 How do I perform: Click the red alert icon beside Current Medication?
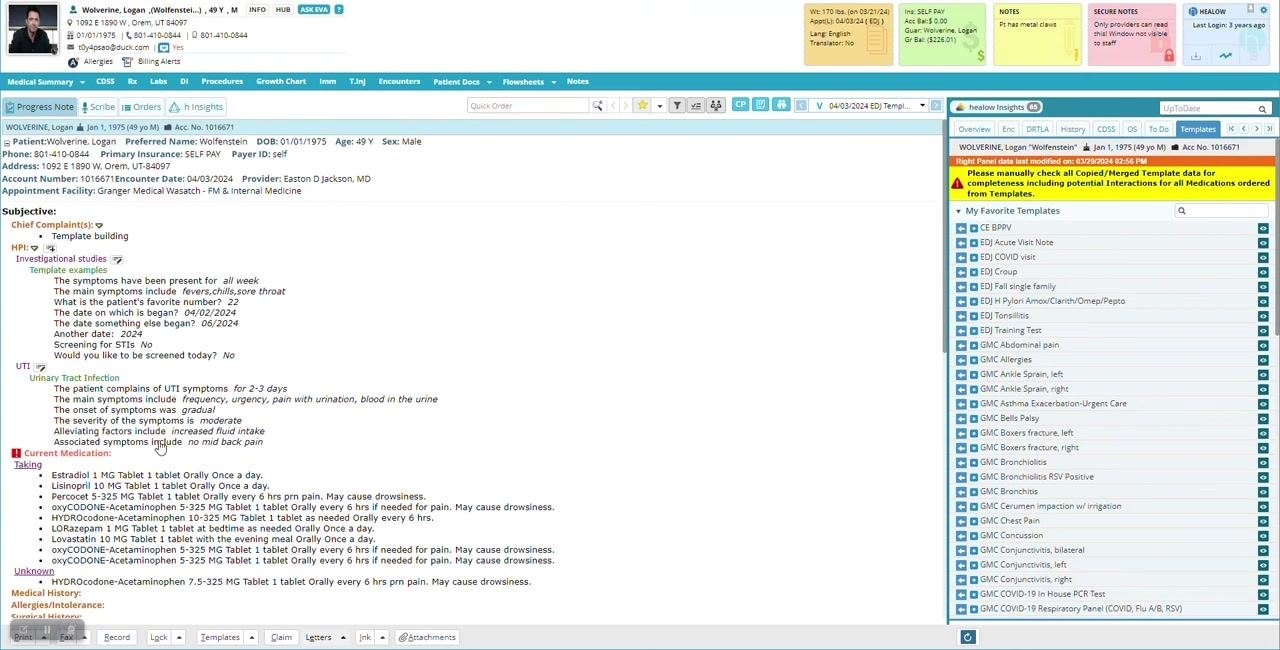point(16,453)
